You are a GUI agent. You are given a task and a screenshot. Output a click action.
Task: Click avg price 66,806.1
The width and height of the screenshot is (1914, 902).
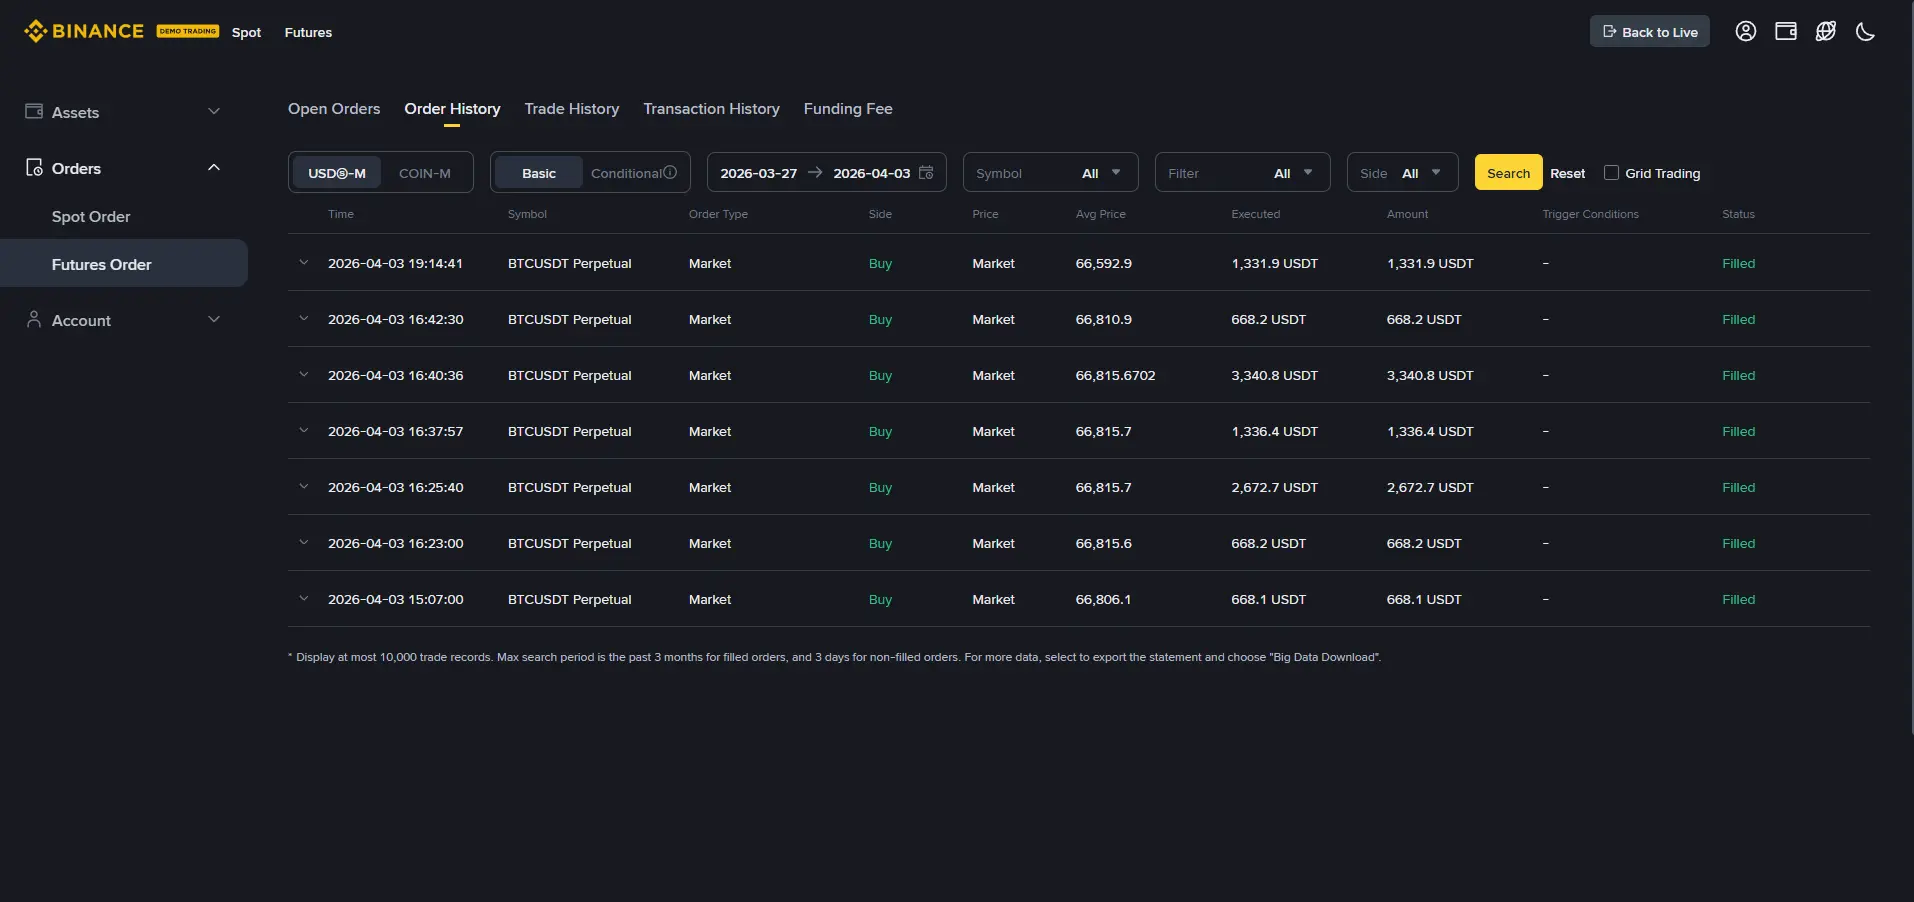point(1103,599)
